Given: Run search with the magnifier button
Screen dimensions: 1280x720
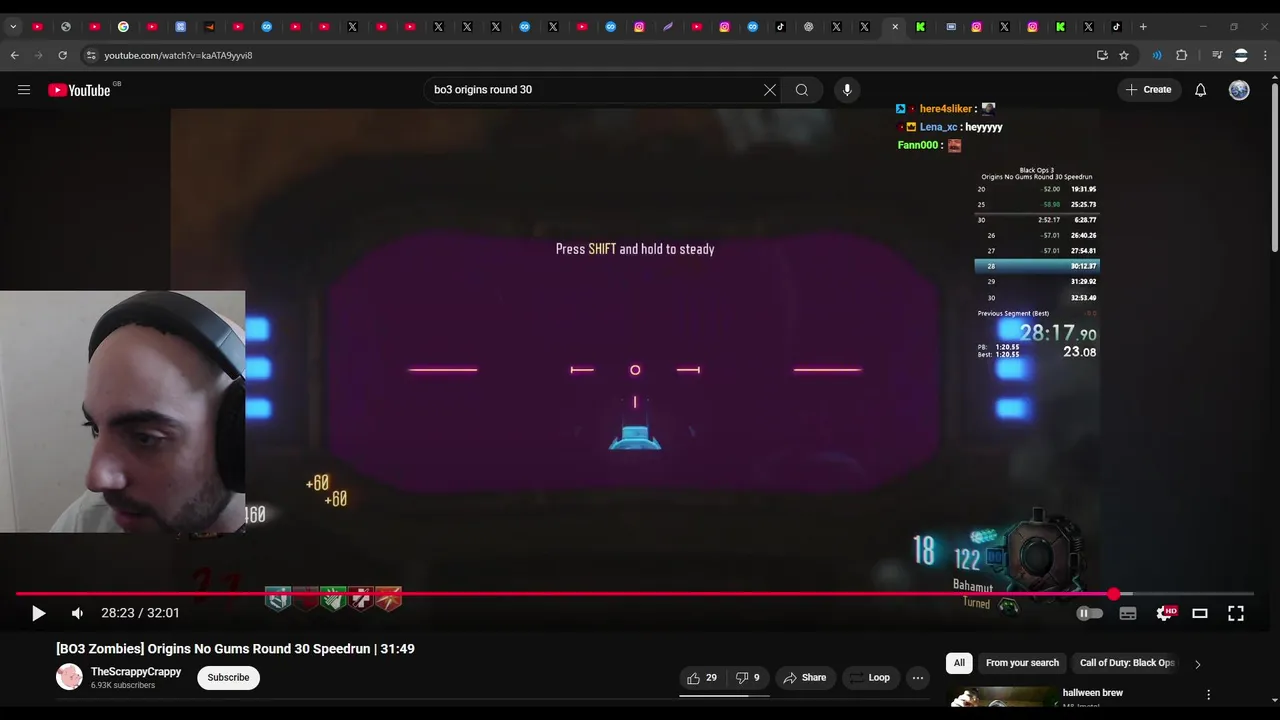Looking at the screenshot, I should pyautogui.click(x=802, y=90).
